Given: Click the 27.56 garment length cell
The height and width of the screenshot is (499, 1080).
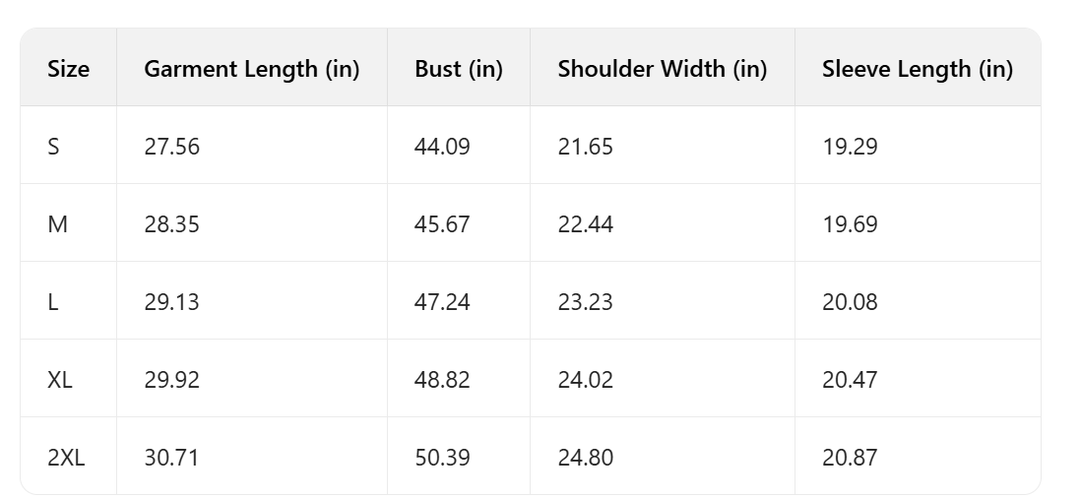Looking at the screenshot, I should (x=172, y=147).
